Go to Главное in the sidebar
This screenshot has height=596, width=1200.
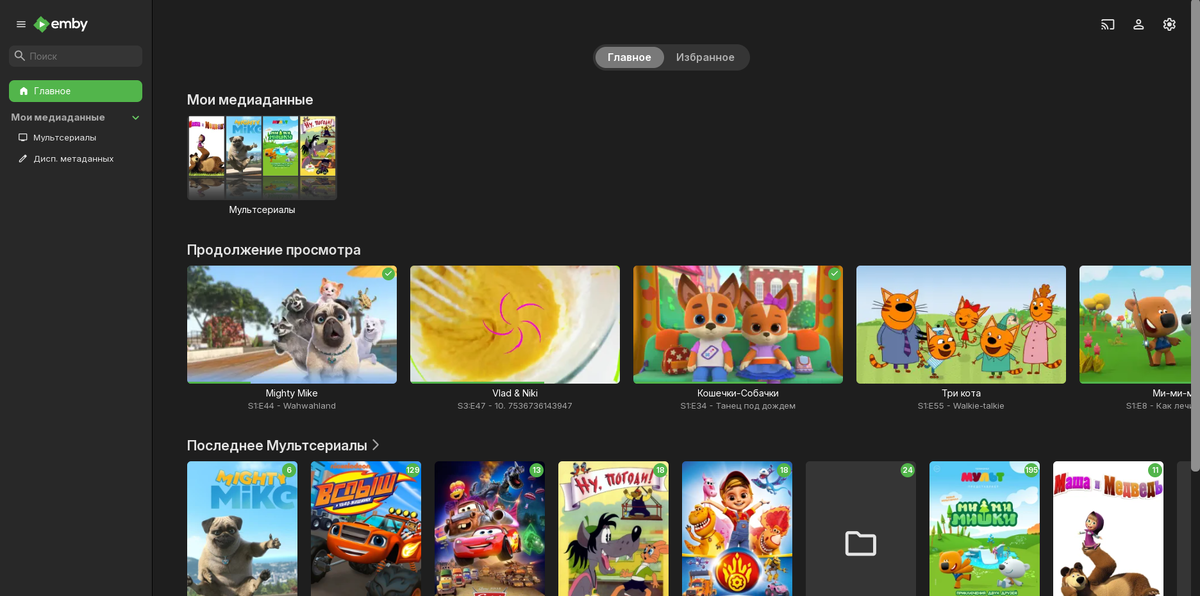point(75,91)
